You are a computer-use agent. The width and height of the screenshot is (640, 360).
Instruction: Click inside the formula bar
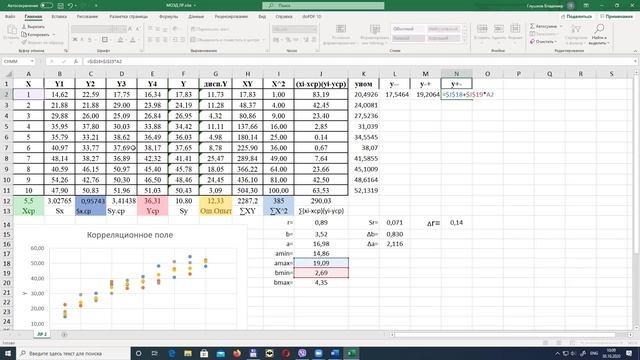pyautogui.click(x=359, y=61)
